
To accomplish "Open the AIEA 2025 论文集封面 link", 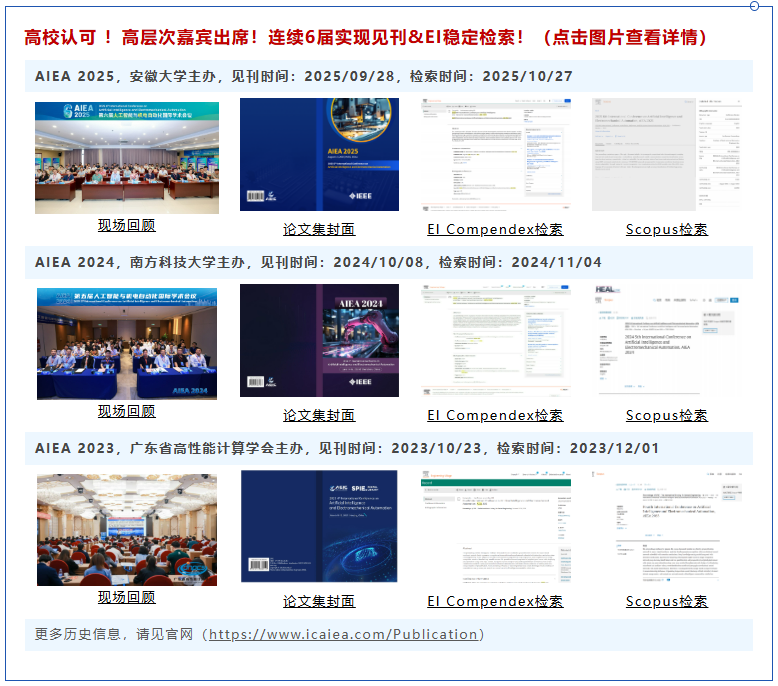I will tap(319, 229).
